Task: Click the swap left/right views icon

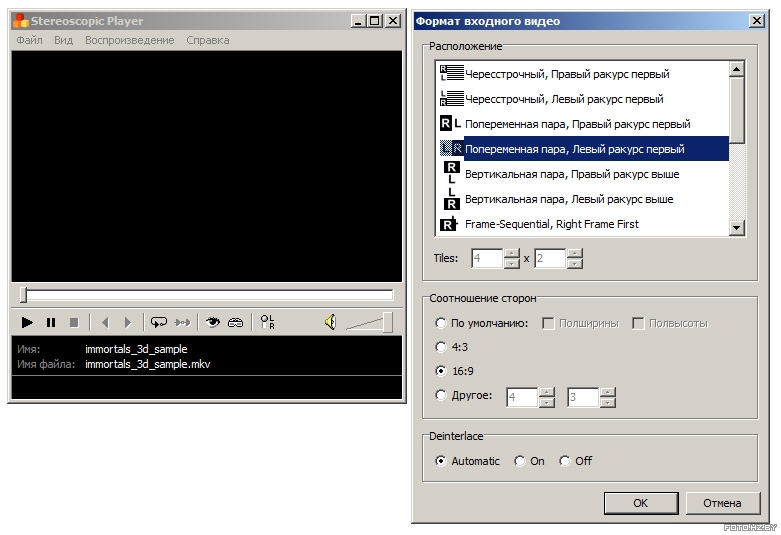Action: [267, 322]
